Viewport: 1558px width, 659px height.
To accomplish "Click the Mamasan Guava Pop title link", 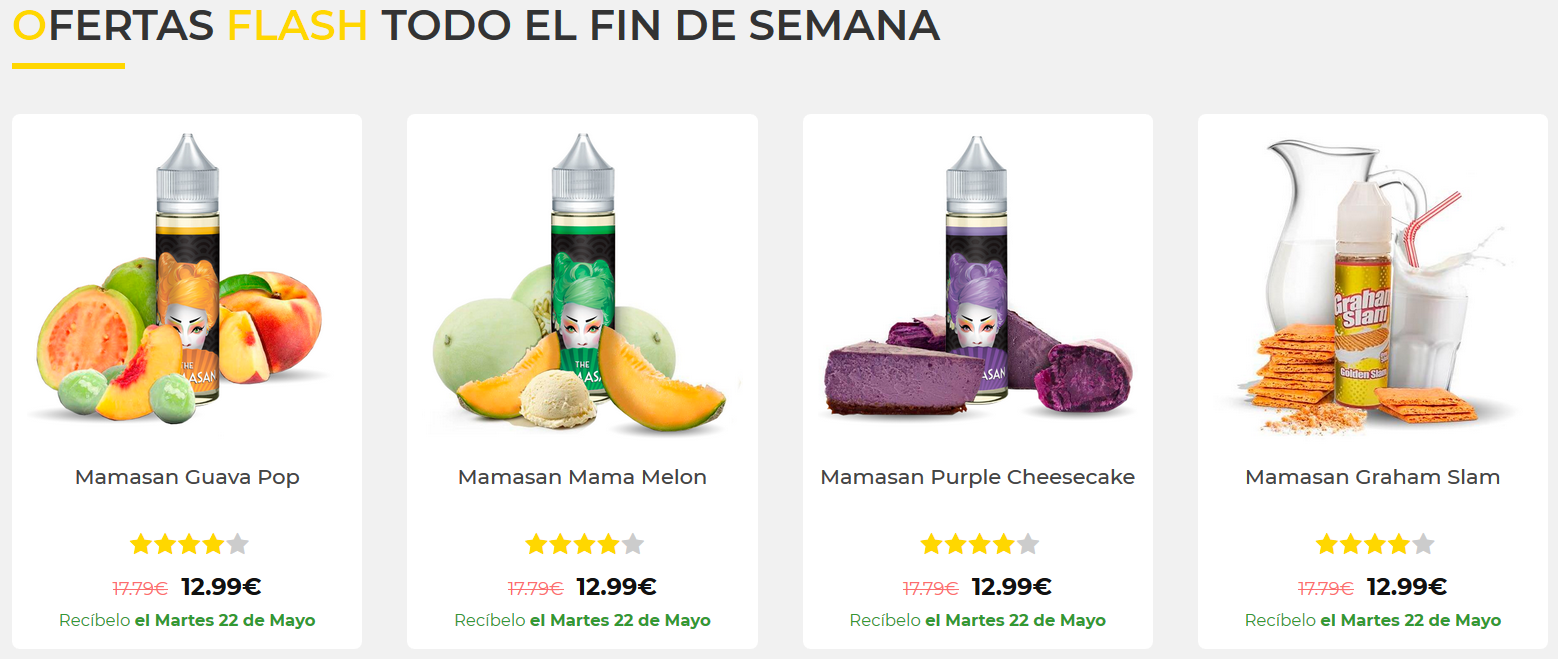I will click(x=187, y=477).
